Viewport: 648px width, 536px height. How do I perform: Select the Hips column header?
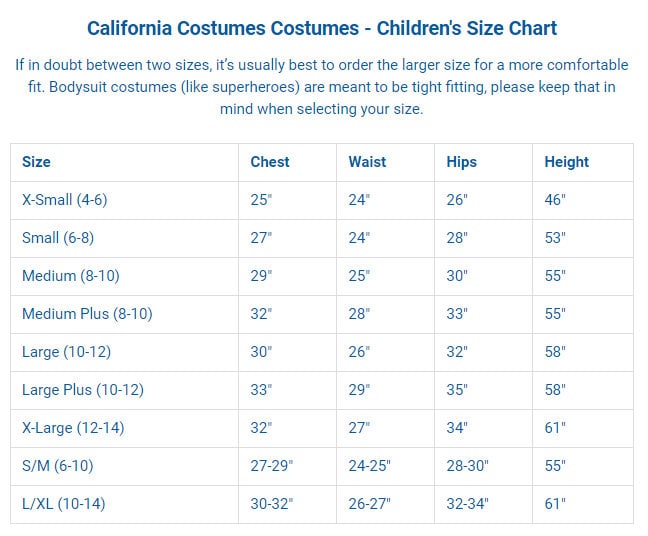tap(462, 162)
